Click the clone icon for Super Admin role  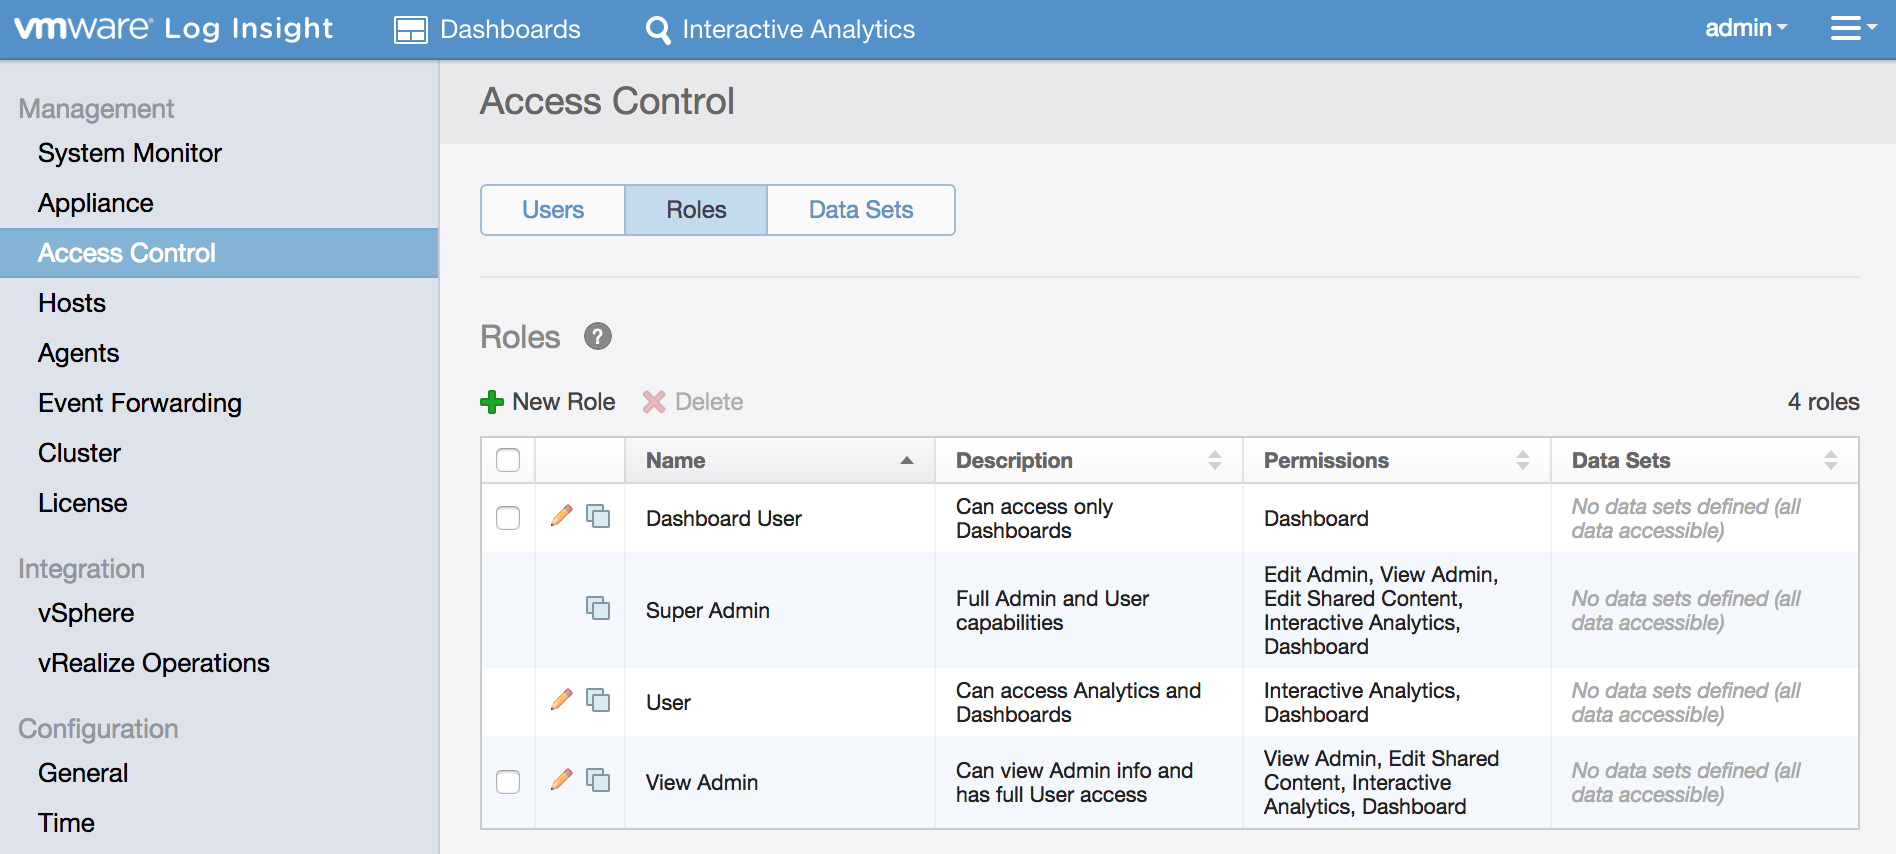[598, 608]
